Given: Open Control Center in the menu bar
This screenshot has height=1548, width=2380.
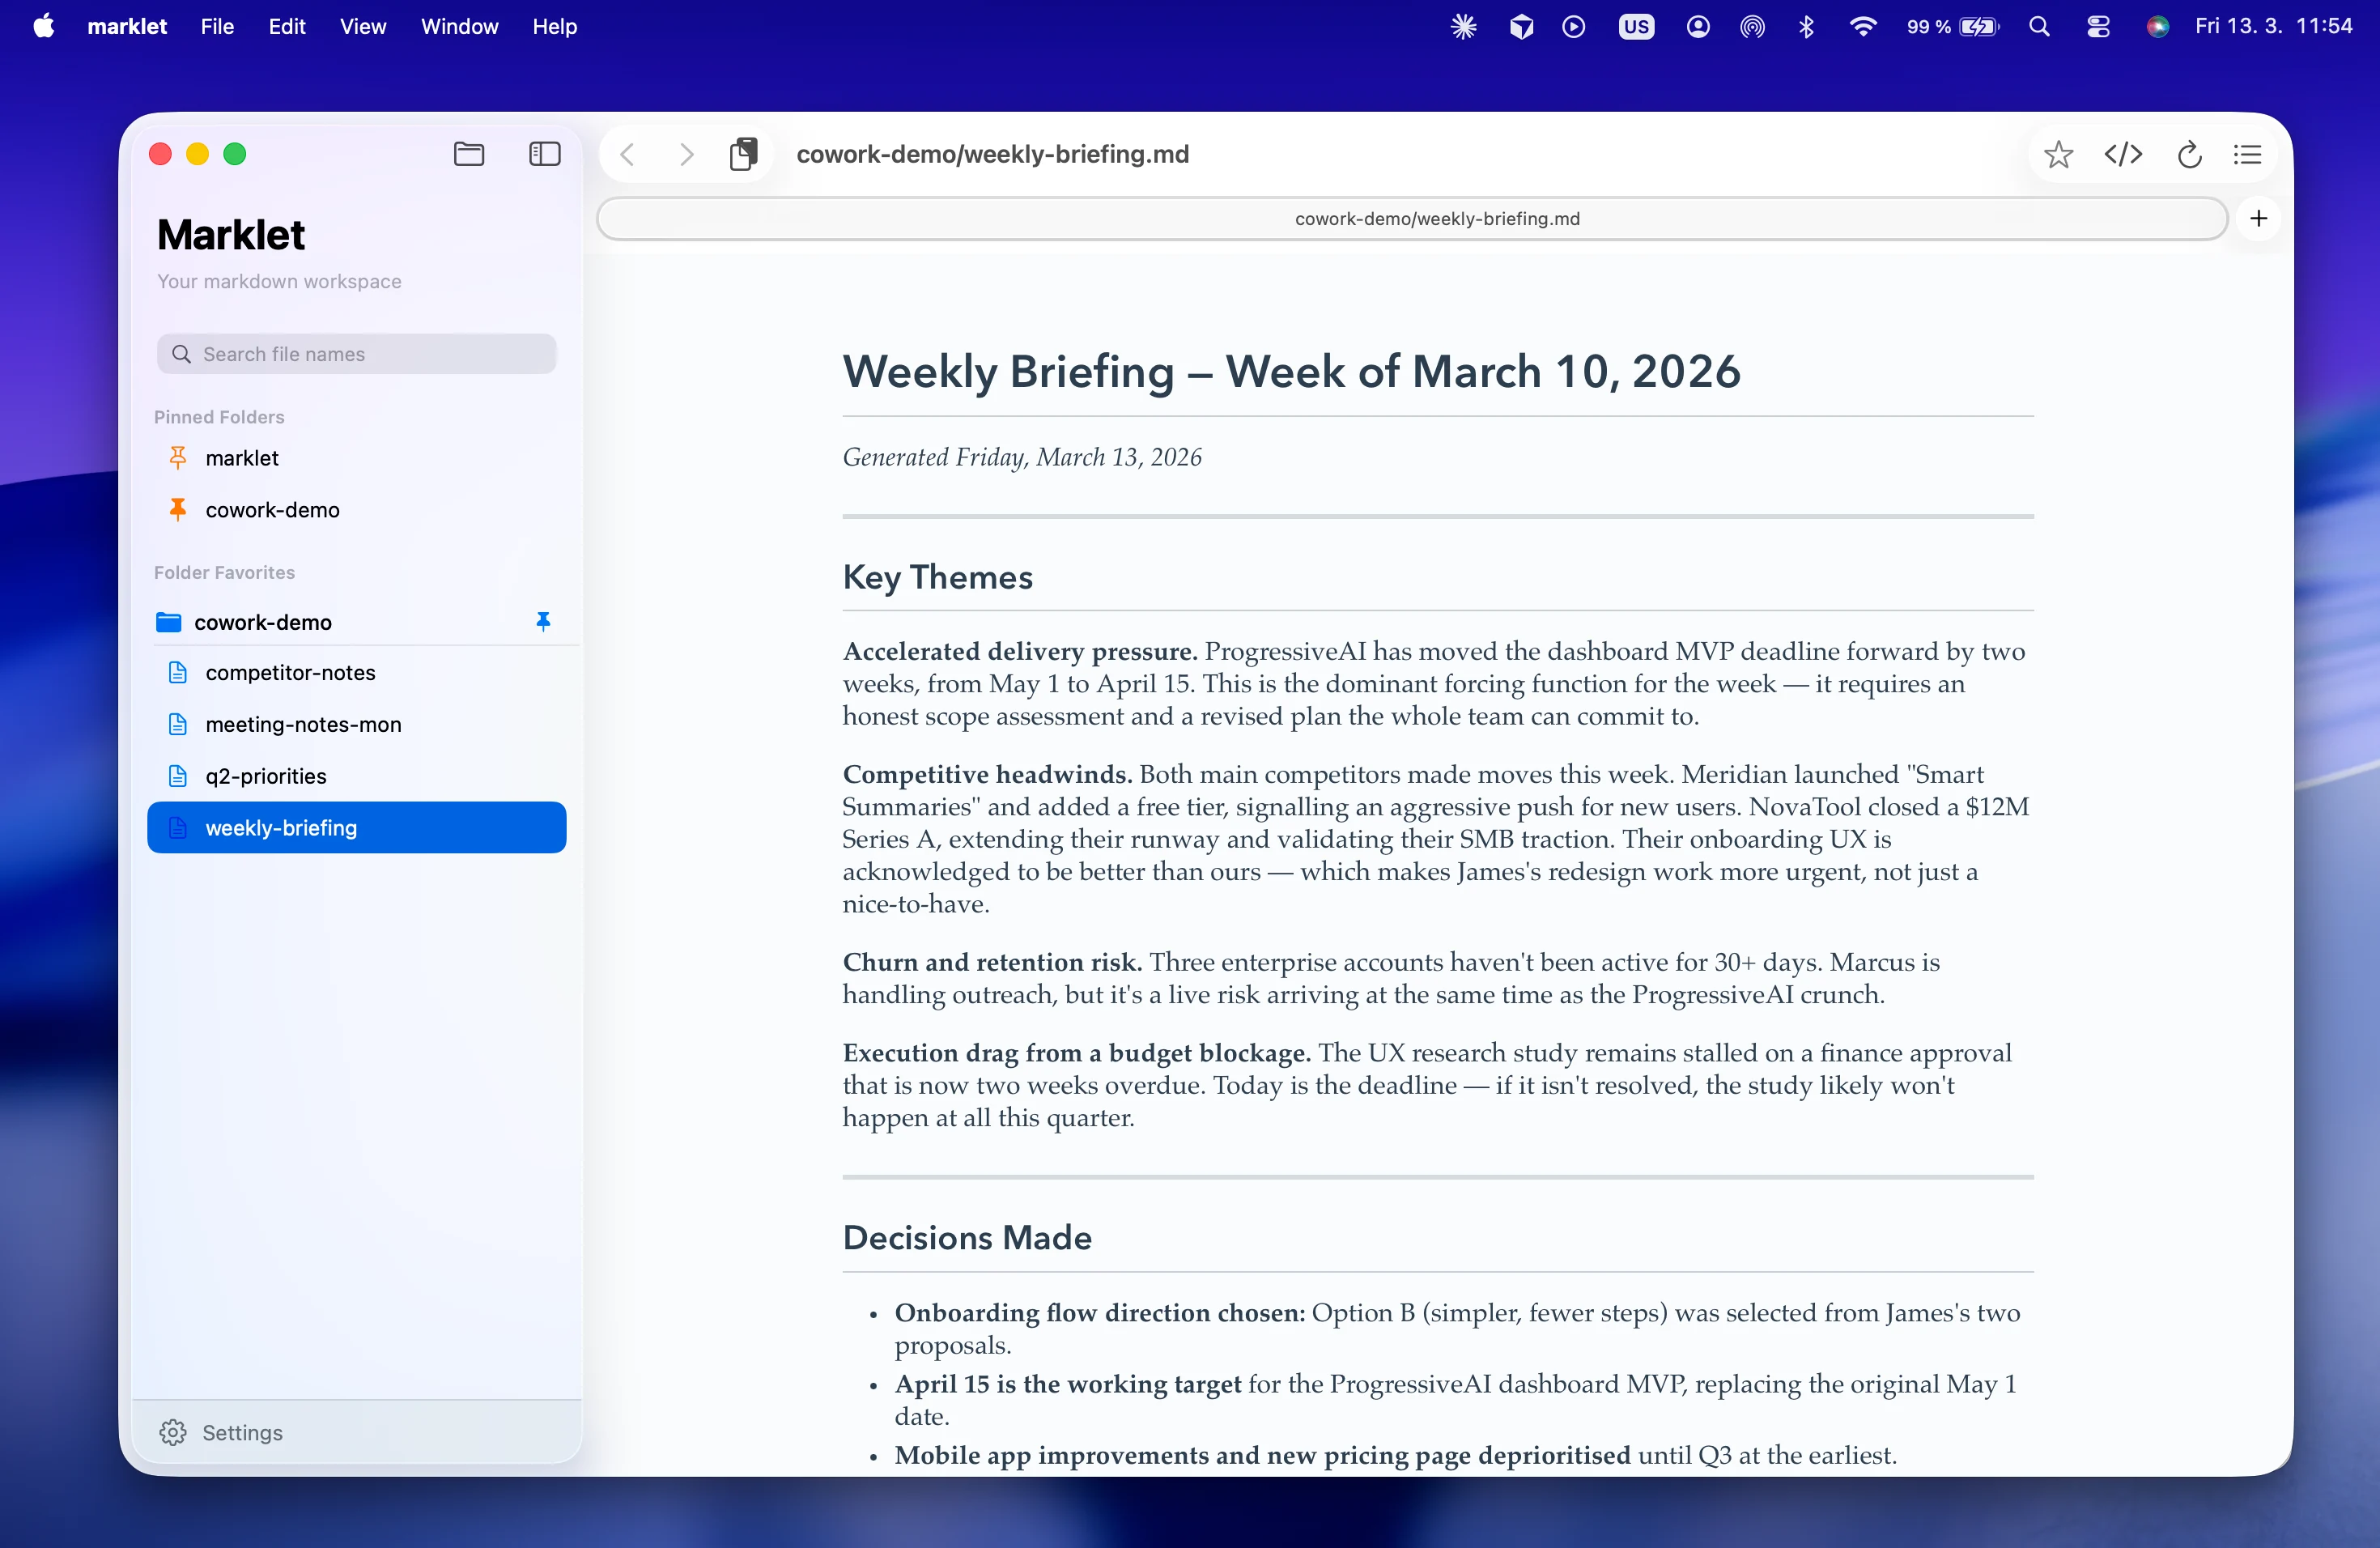Looking at the screenshot, I should (x=2098, y=27).
